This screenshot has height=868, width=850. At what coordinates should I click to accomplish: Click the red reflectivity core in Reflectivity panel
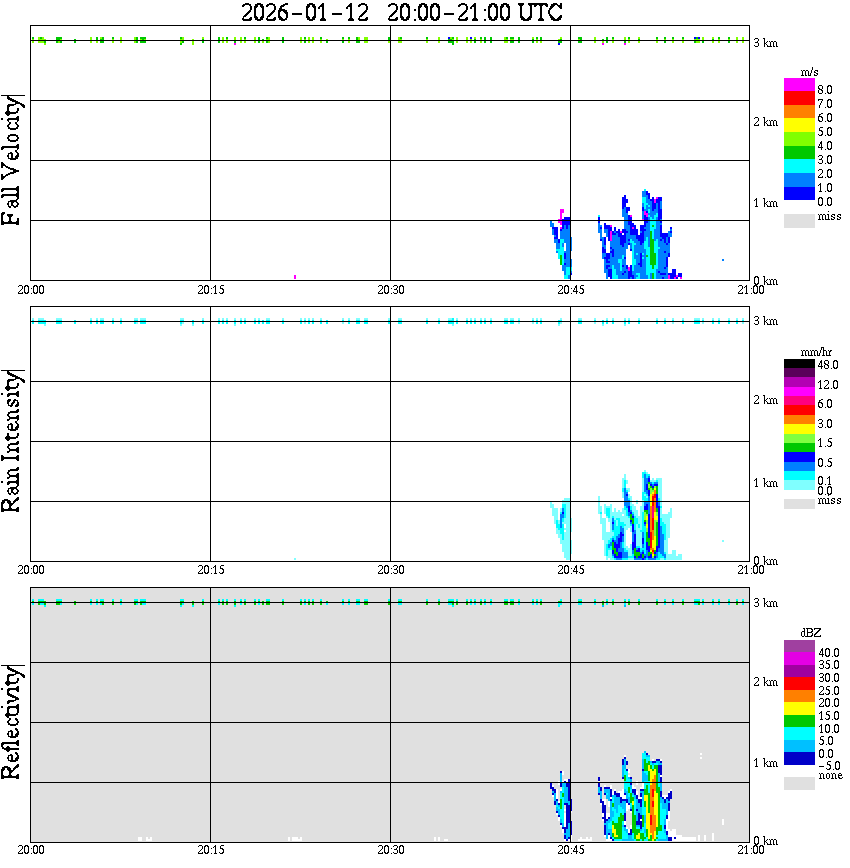coord(654,803)
